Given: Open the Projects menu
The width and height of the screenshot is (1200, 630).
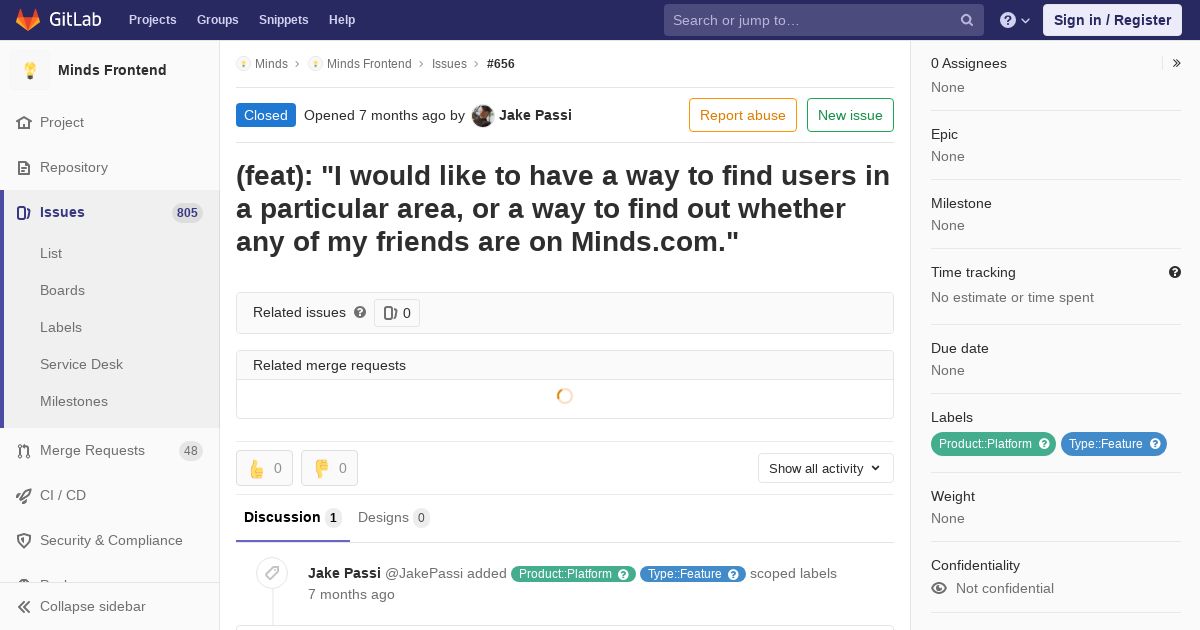Looking at the screenshot, I should tap(153, 20).
